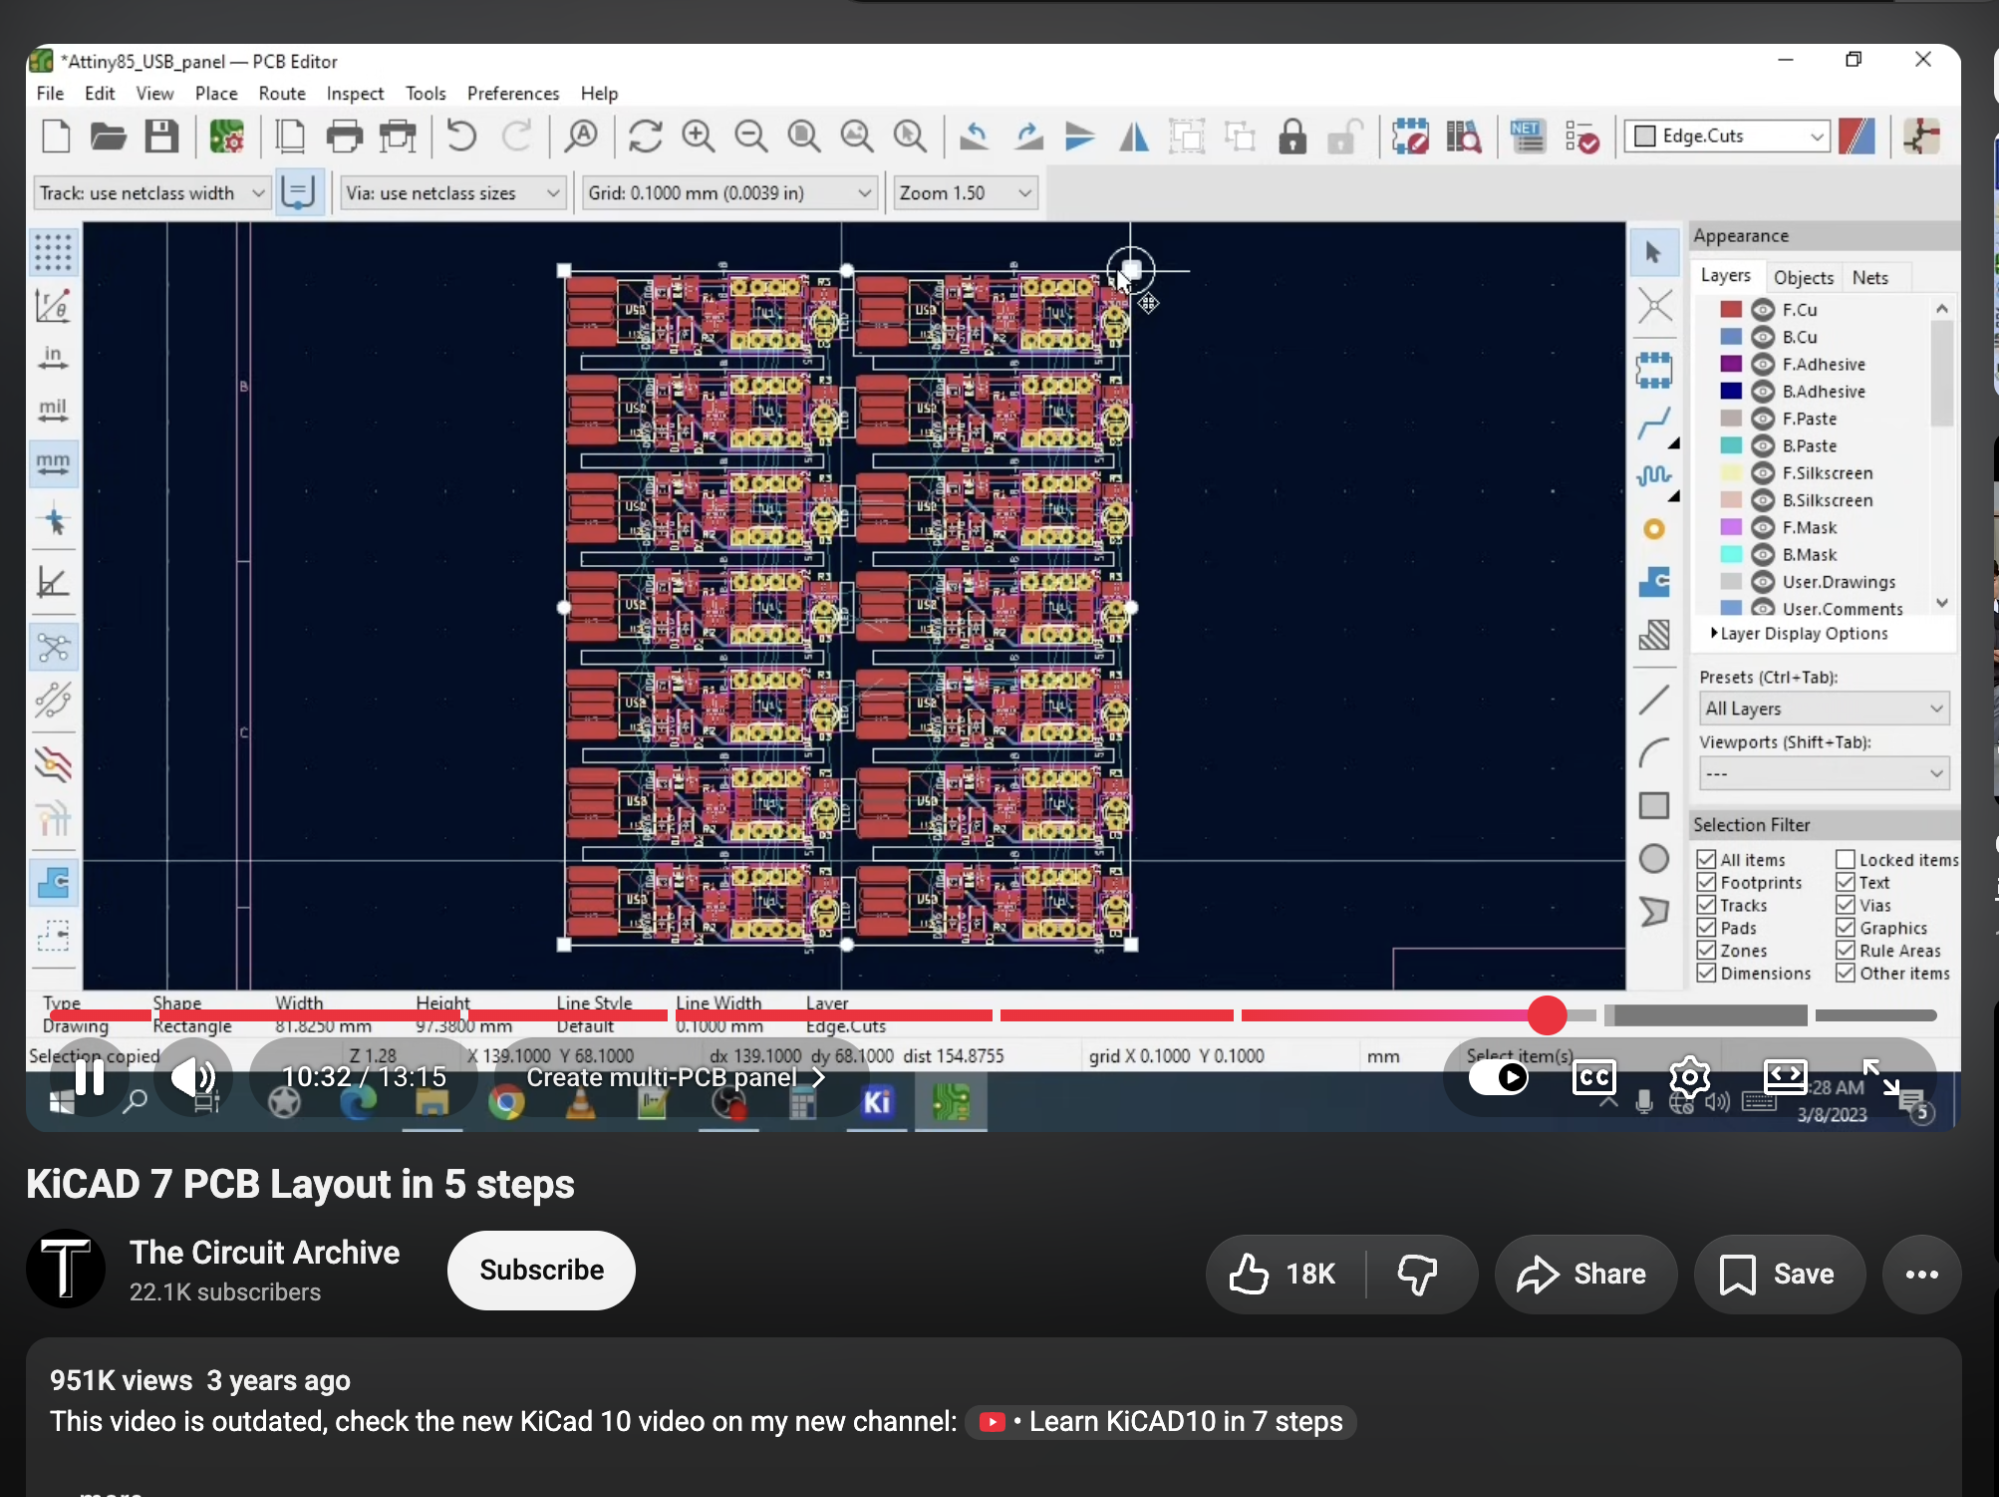Uncheck the Footprints filter checkbox
Viewport: 1999px width, 1497px height.
[1706, 883]
